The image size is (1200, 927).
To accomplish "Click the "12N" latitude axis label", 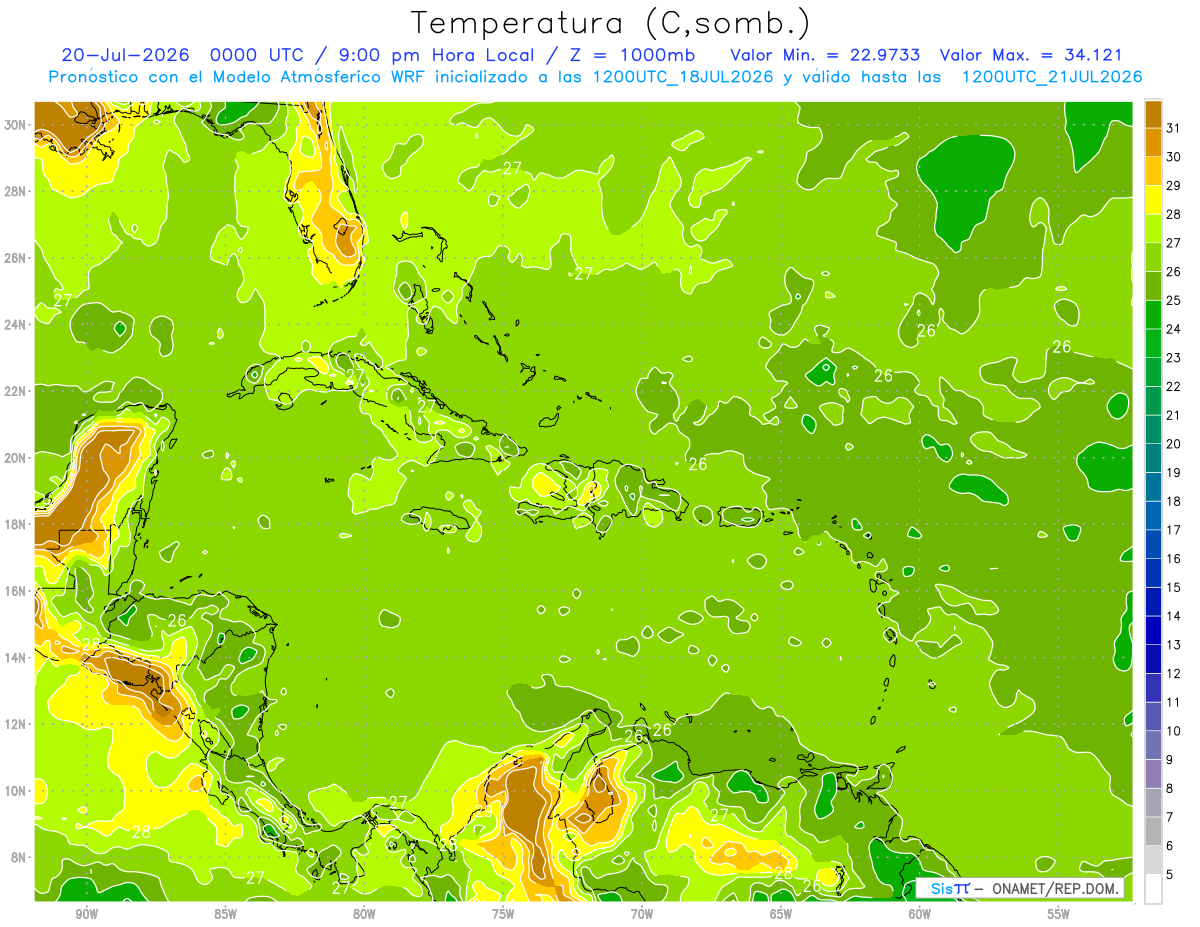I will [x=15, y=724].
